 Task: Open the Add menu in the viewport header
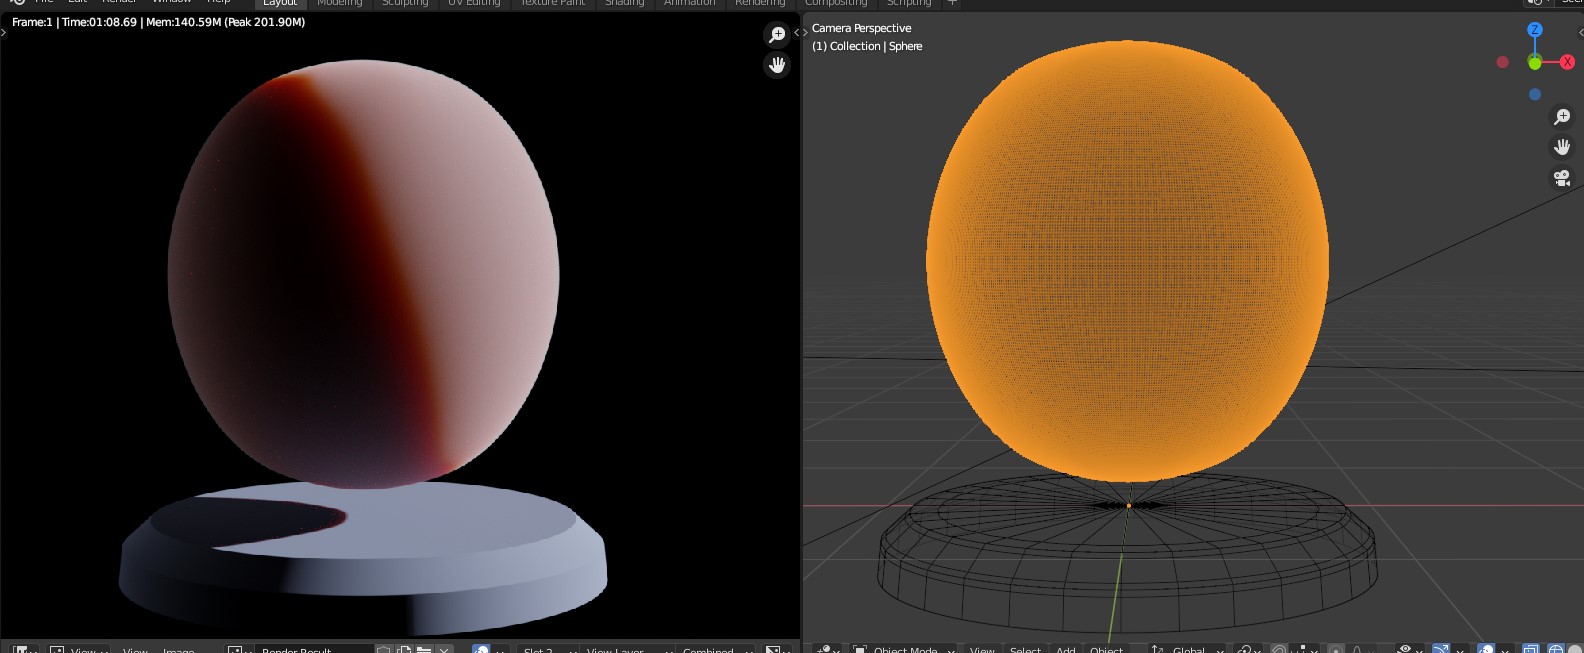pos(1066,649)
